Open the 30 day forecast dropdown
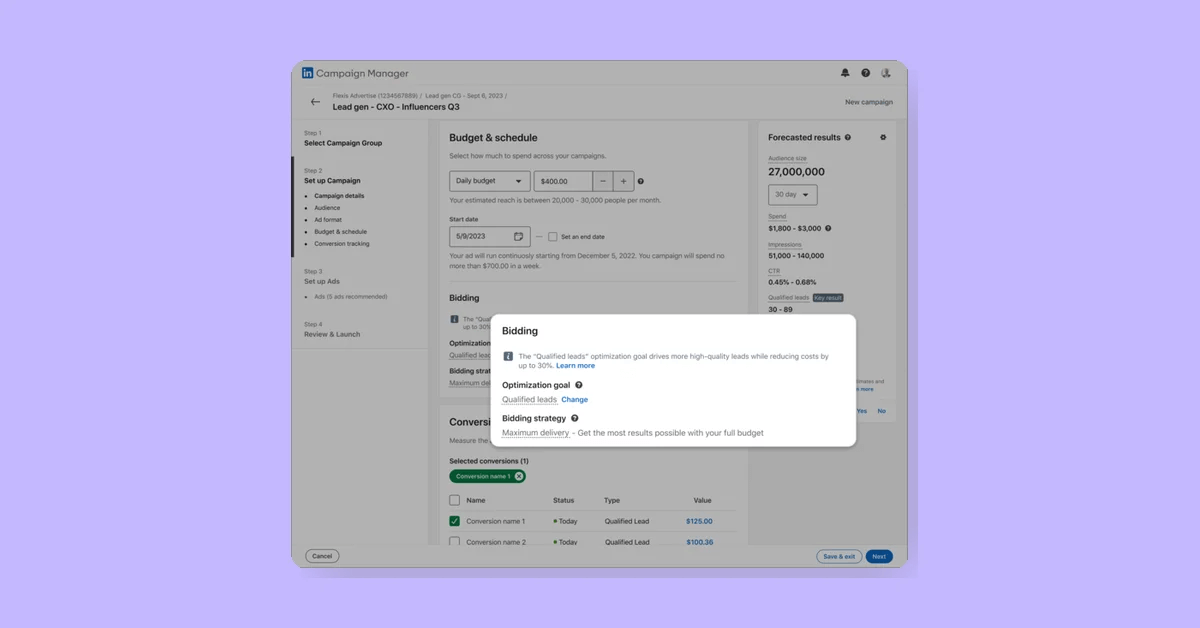 click(x=792, y=194)
